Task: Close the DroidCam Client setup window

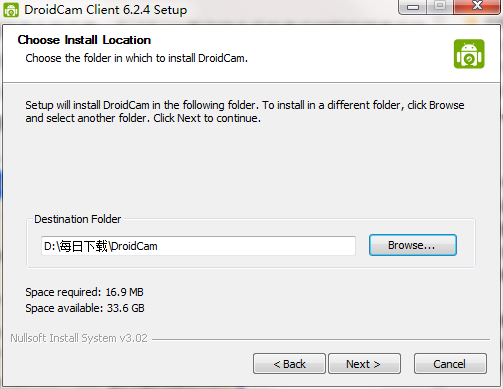Action: tap(477, 6)
